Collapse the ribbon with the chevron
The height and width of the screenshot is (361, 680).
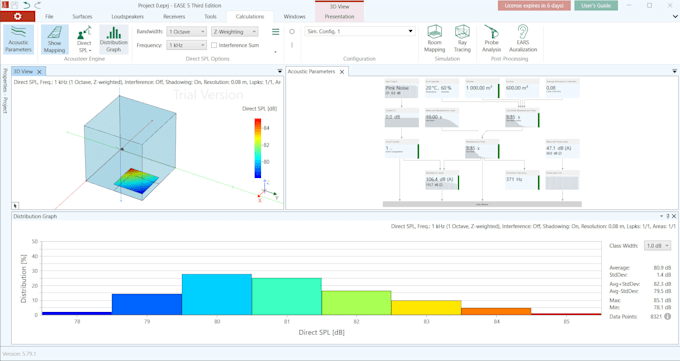point(675,16)
